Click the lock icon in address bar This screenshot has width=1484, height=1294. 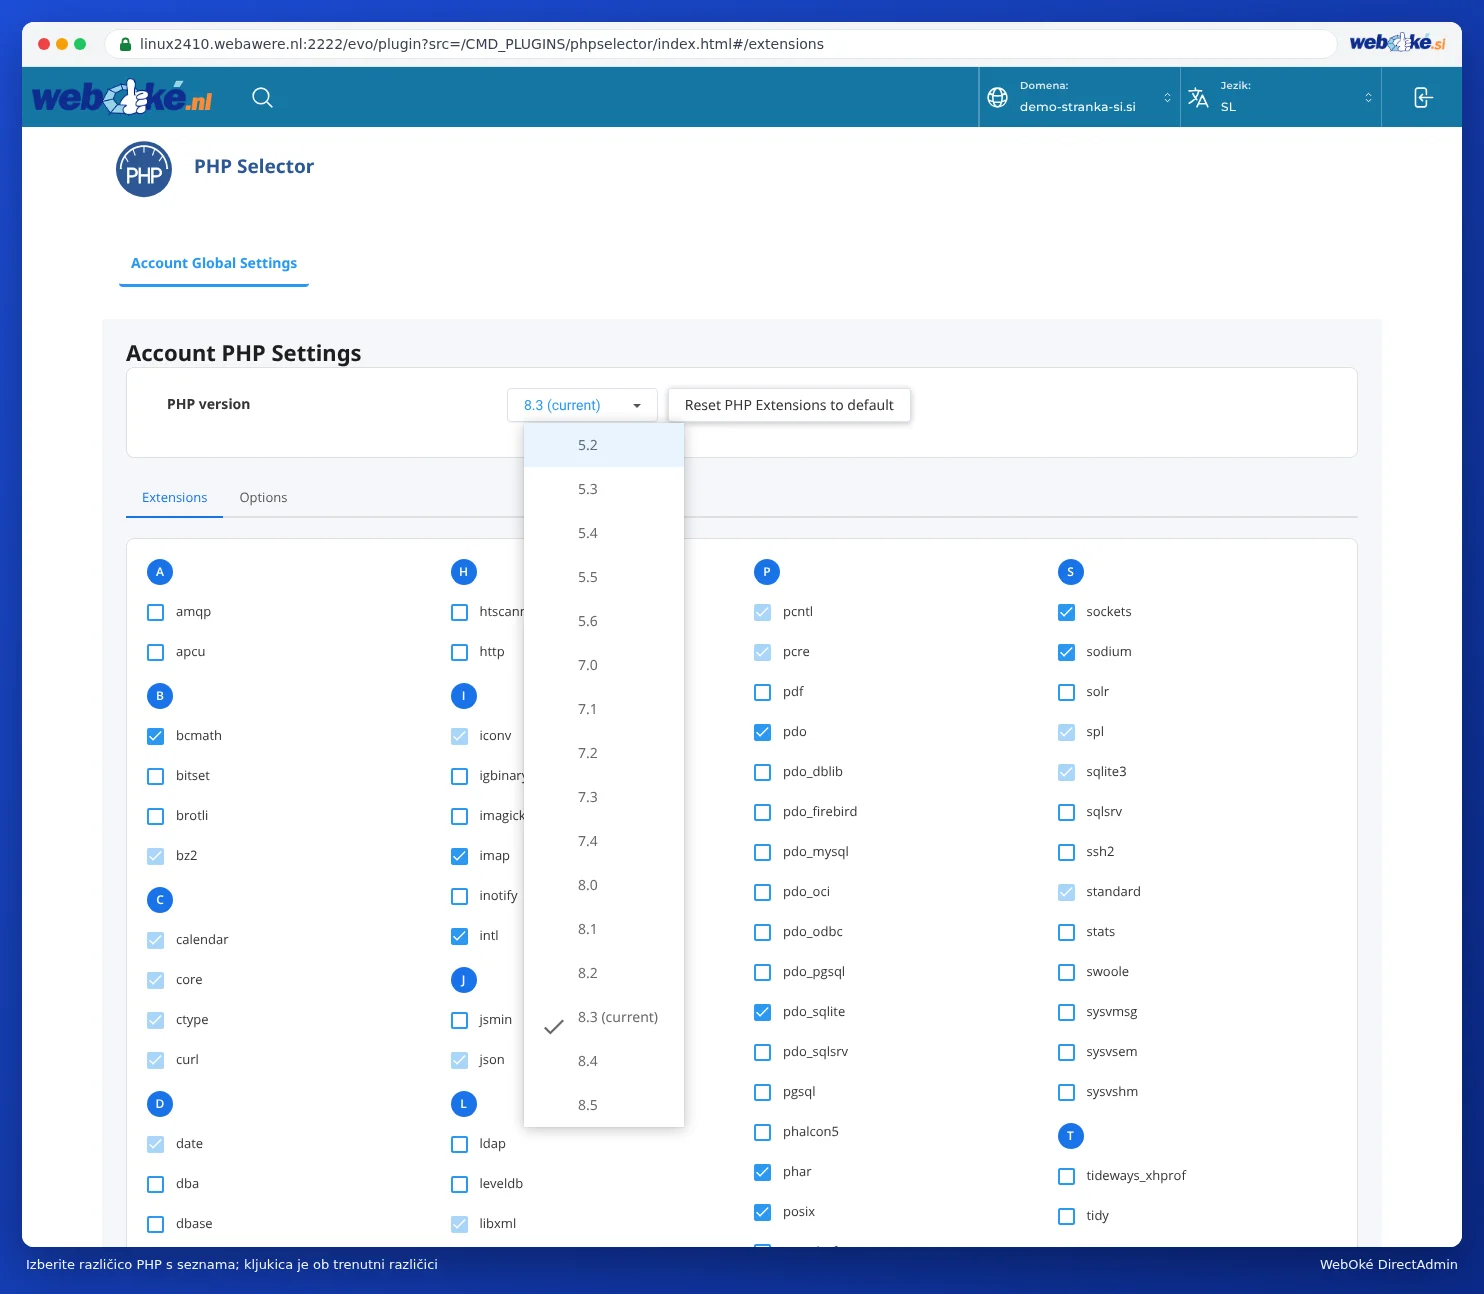tap(125, 44)
